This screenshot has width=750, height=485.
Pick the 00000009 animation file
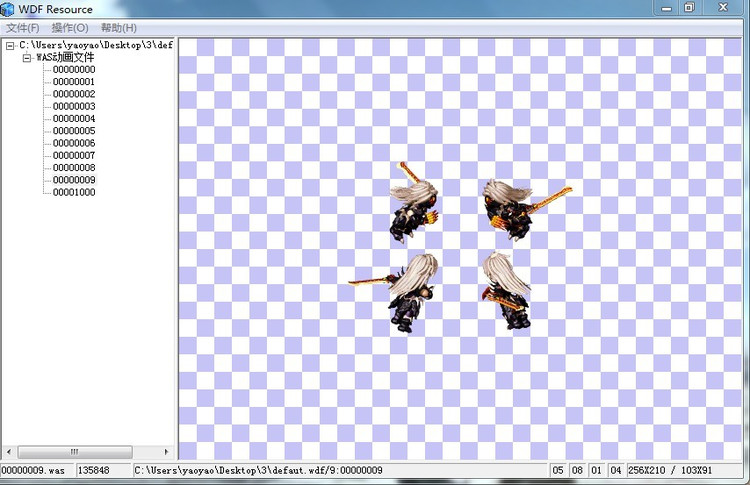pos(74,180)
